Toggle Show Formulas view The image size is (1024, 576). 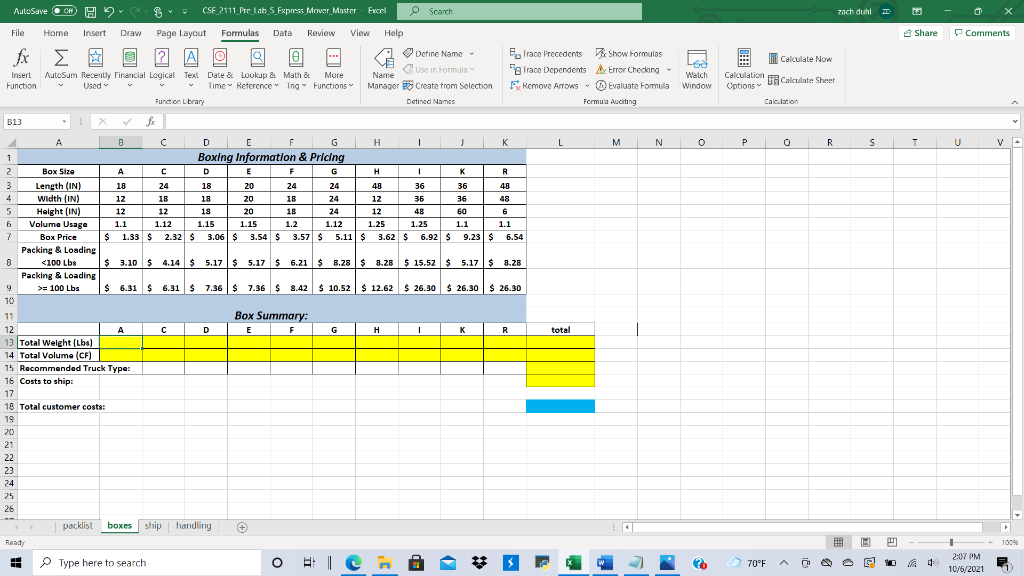(629, 54)
